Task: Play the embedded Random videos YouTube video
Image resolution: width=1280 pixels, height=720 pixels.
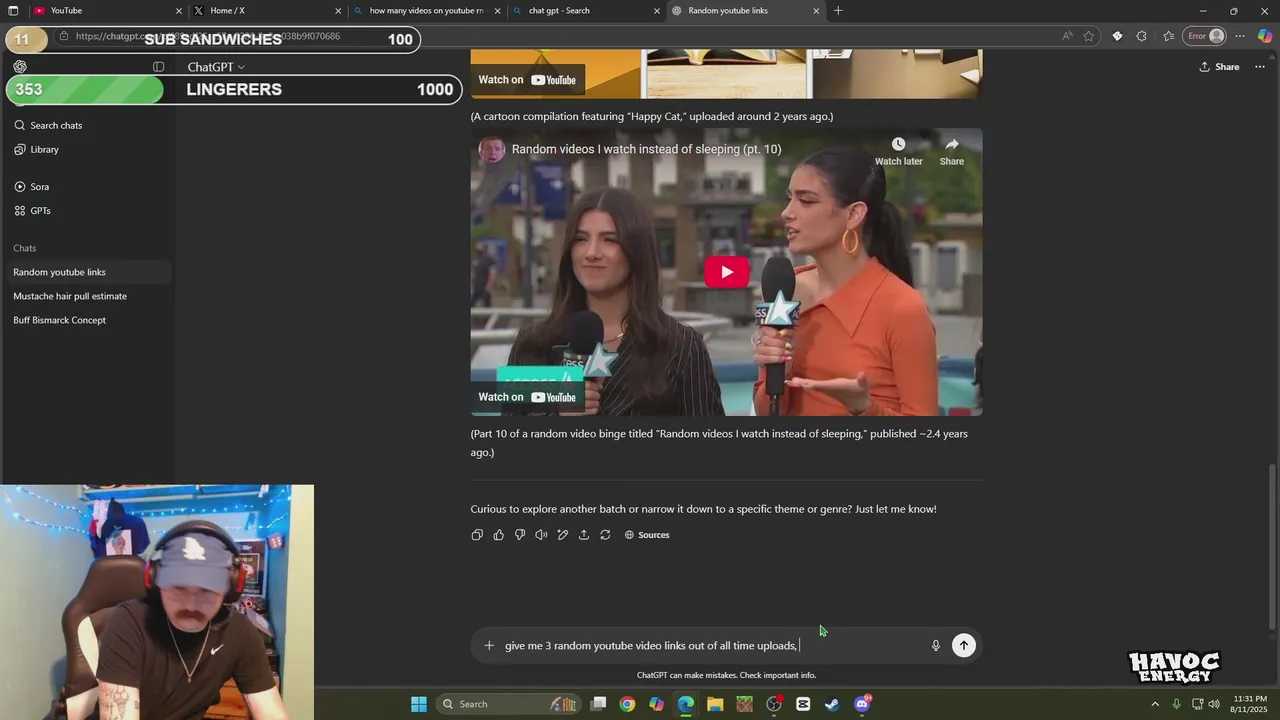Action: click(x=727, y=272)
